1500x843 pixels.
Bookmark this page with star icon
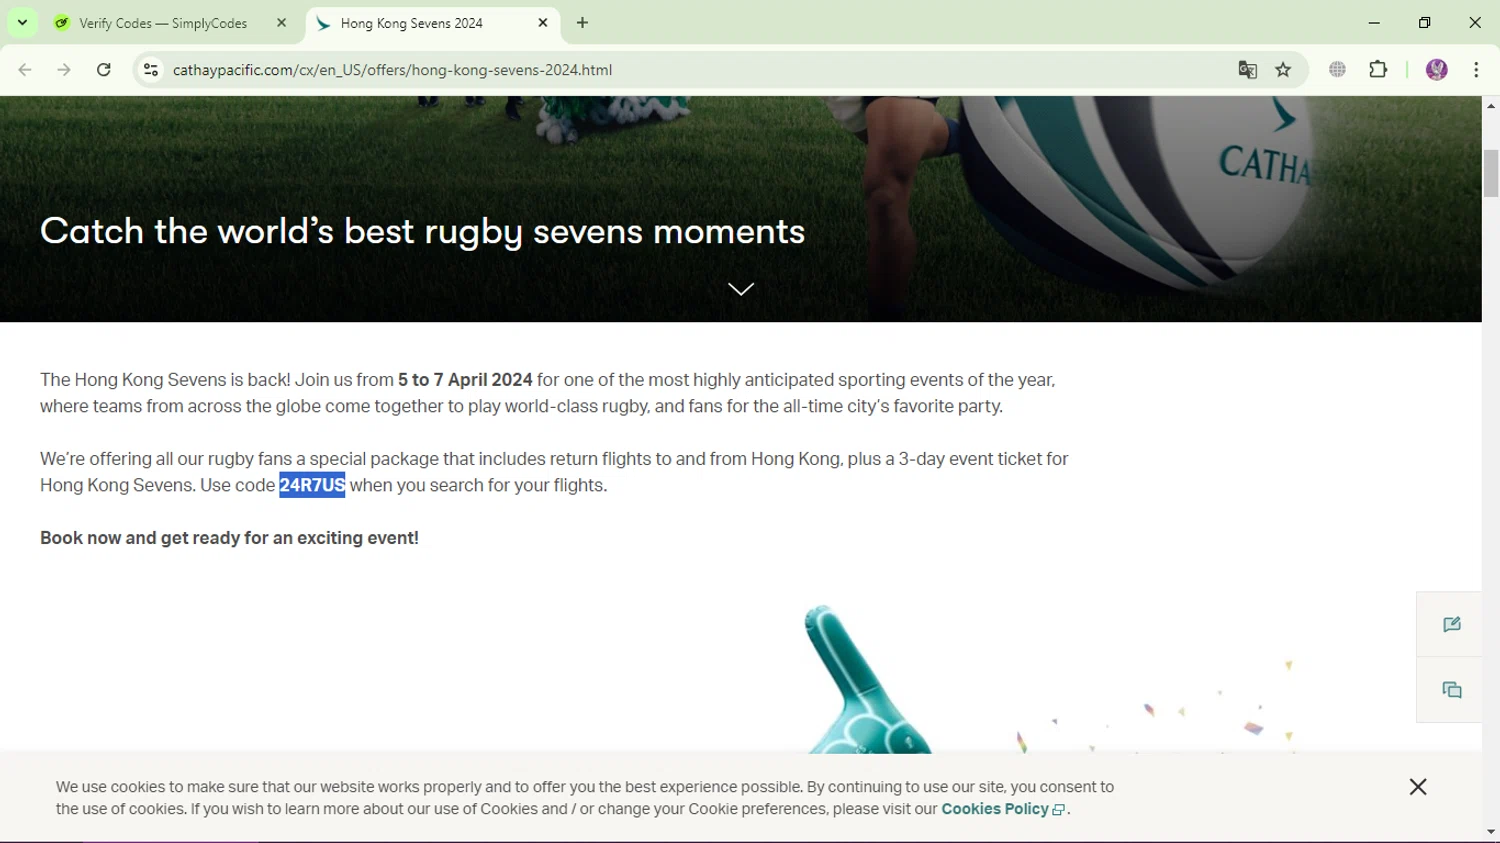(x=1283, y=70)
